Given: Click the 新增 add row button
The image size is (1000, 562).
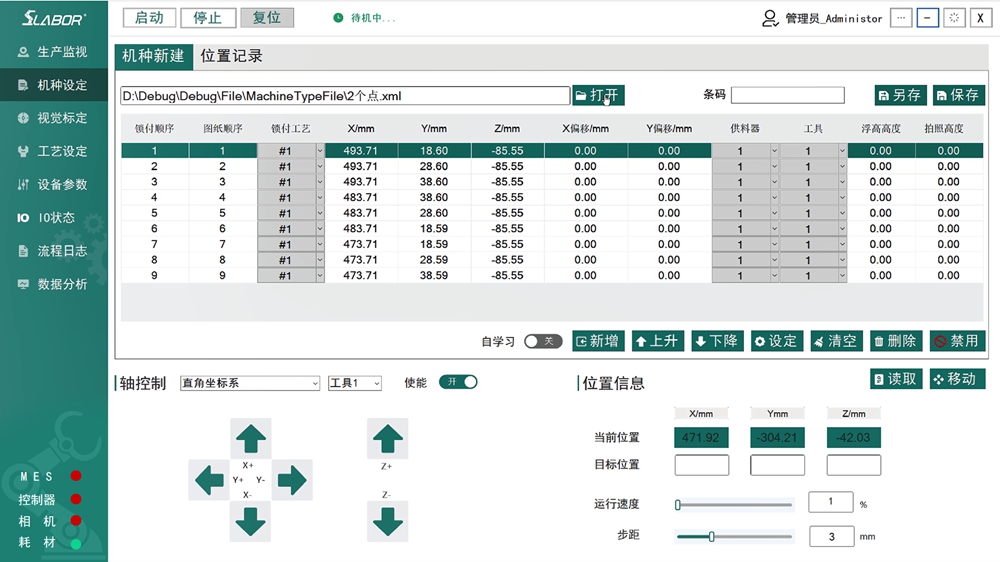Looking at the screenshot, I should point(598,341).
